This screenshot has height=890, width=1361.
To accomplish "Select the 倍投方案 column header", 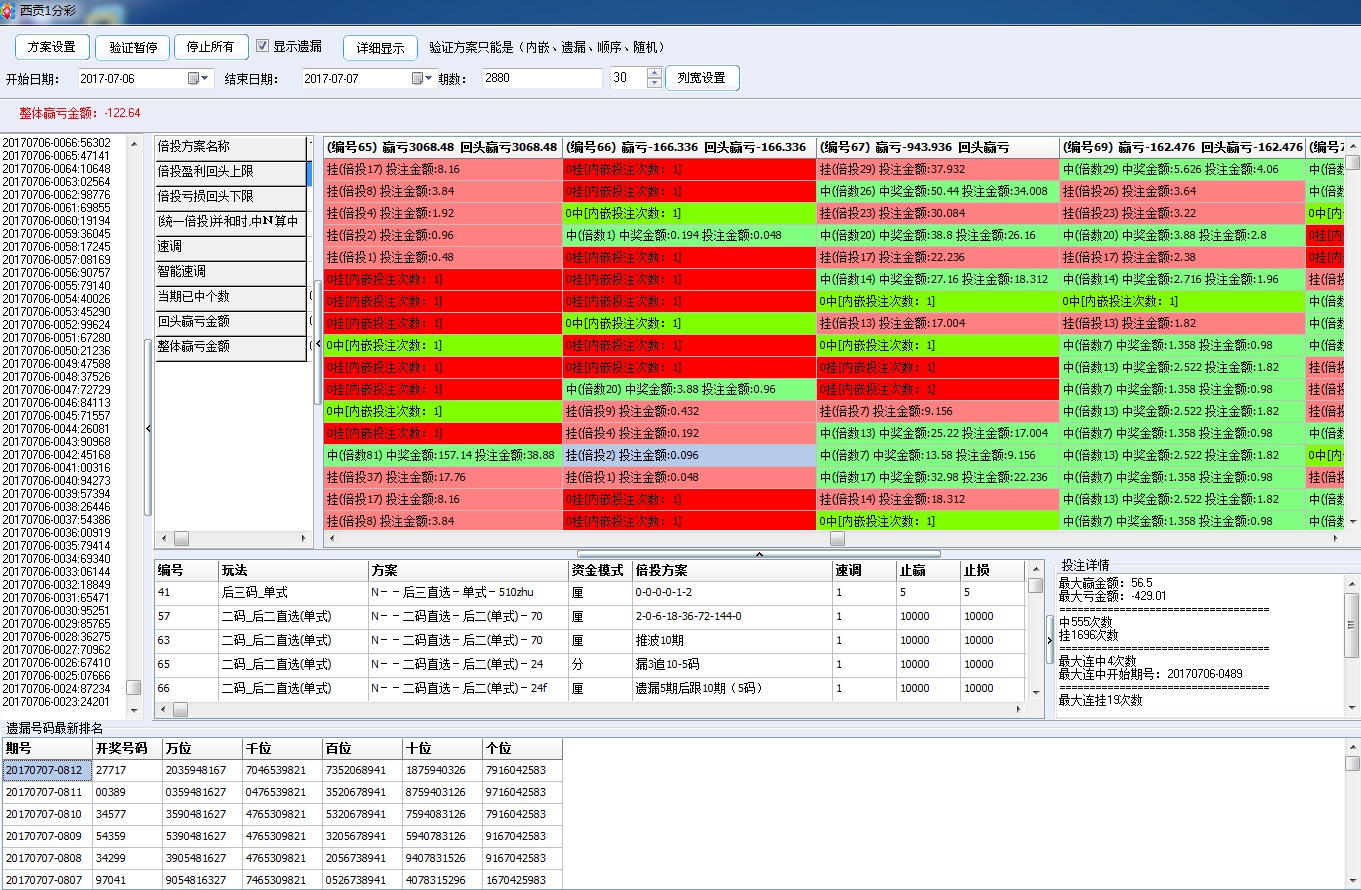I will [731, 570].
